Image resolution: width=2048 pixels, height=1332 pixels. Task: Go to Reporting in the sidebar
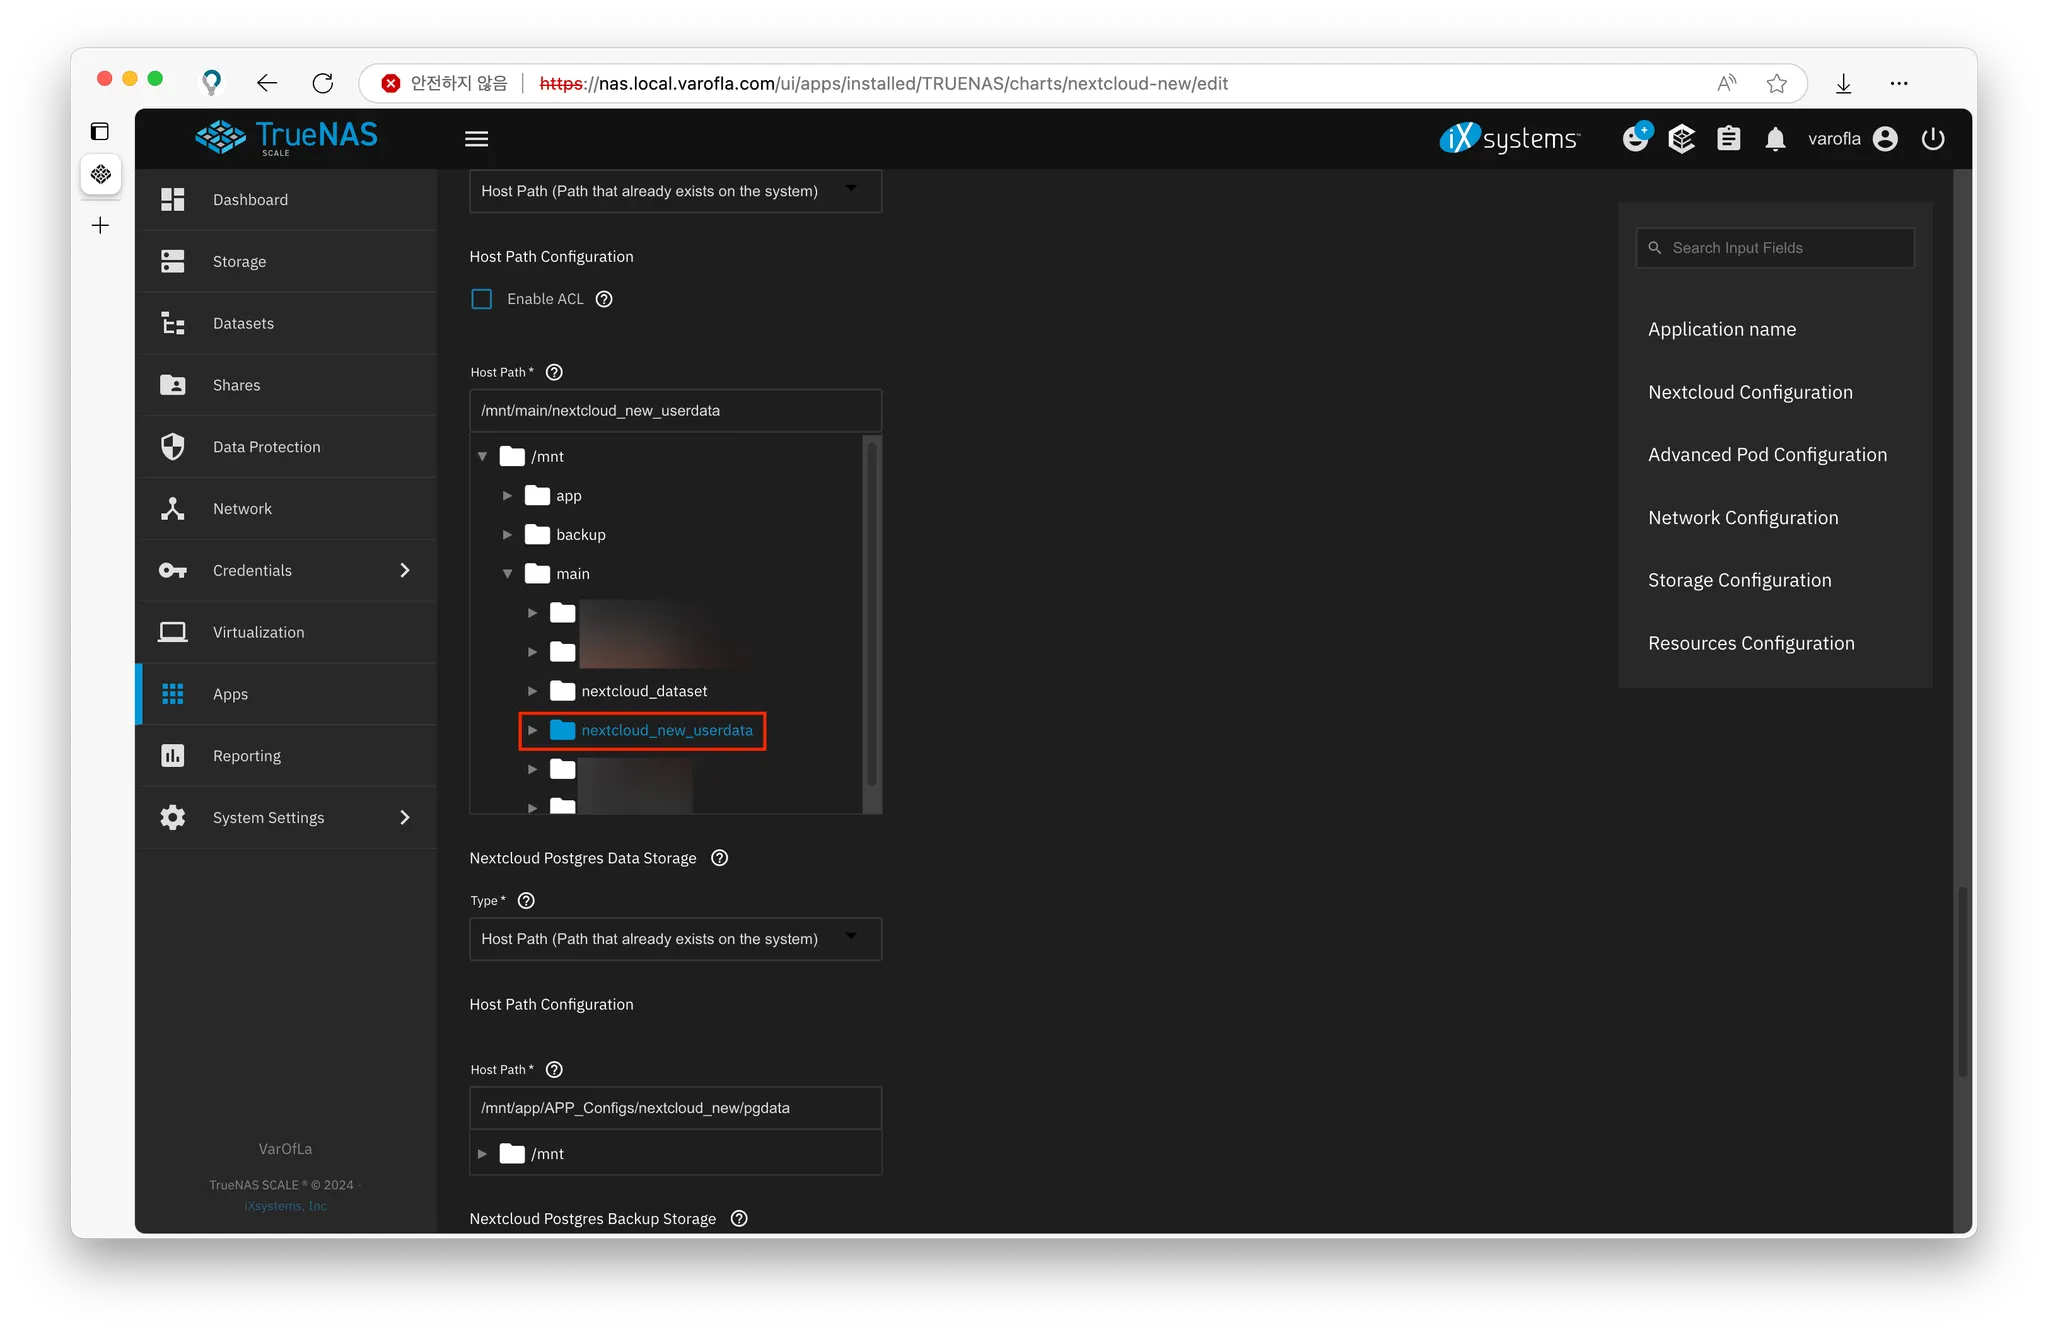tap(246, 756)
